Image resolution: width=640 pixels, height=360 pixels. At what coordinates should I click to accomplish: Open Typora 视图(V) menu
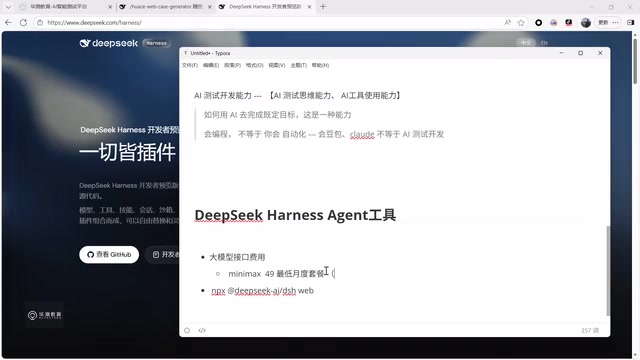point(277,65)
